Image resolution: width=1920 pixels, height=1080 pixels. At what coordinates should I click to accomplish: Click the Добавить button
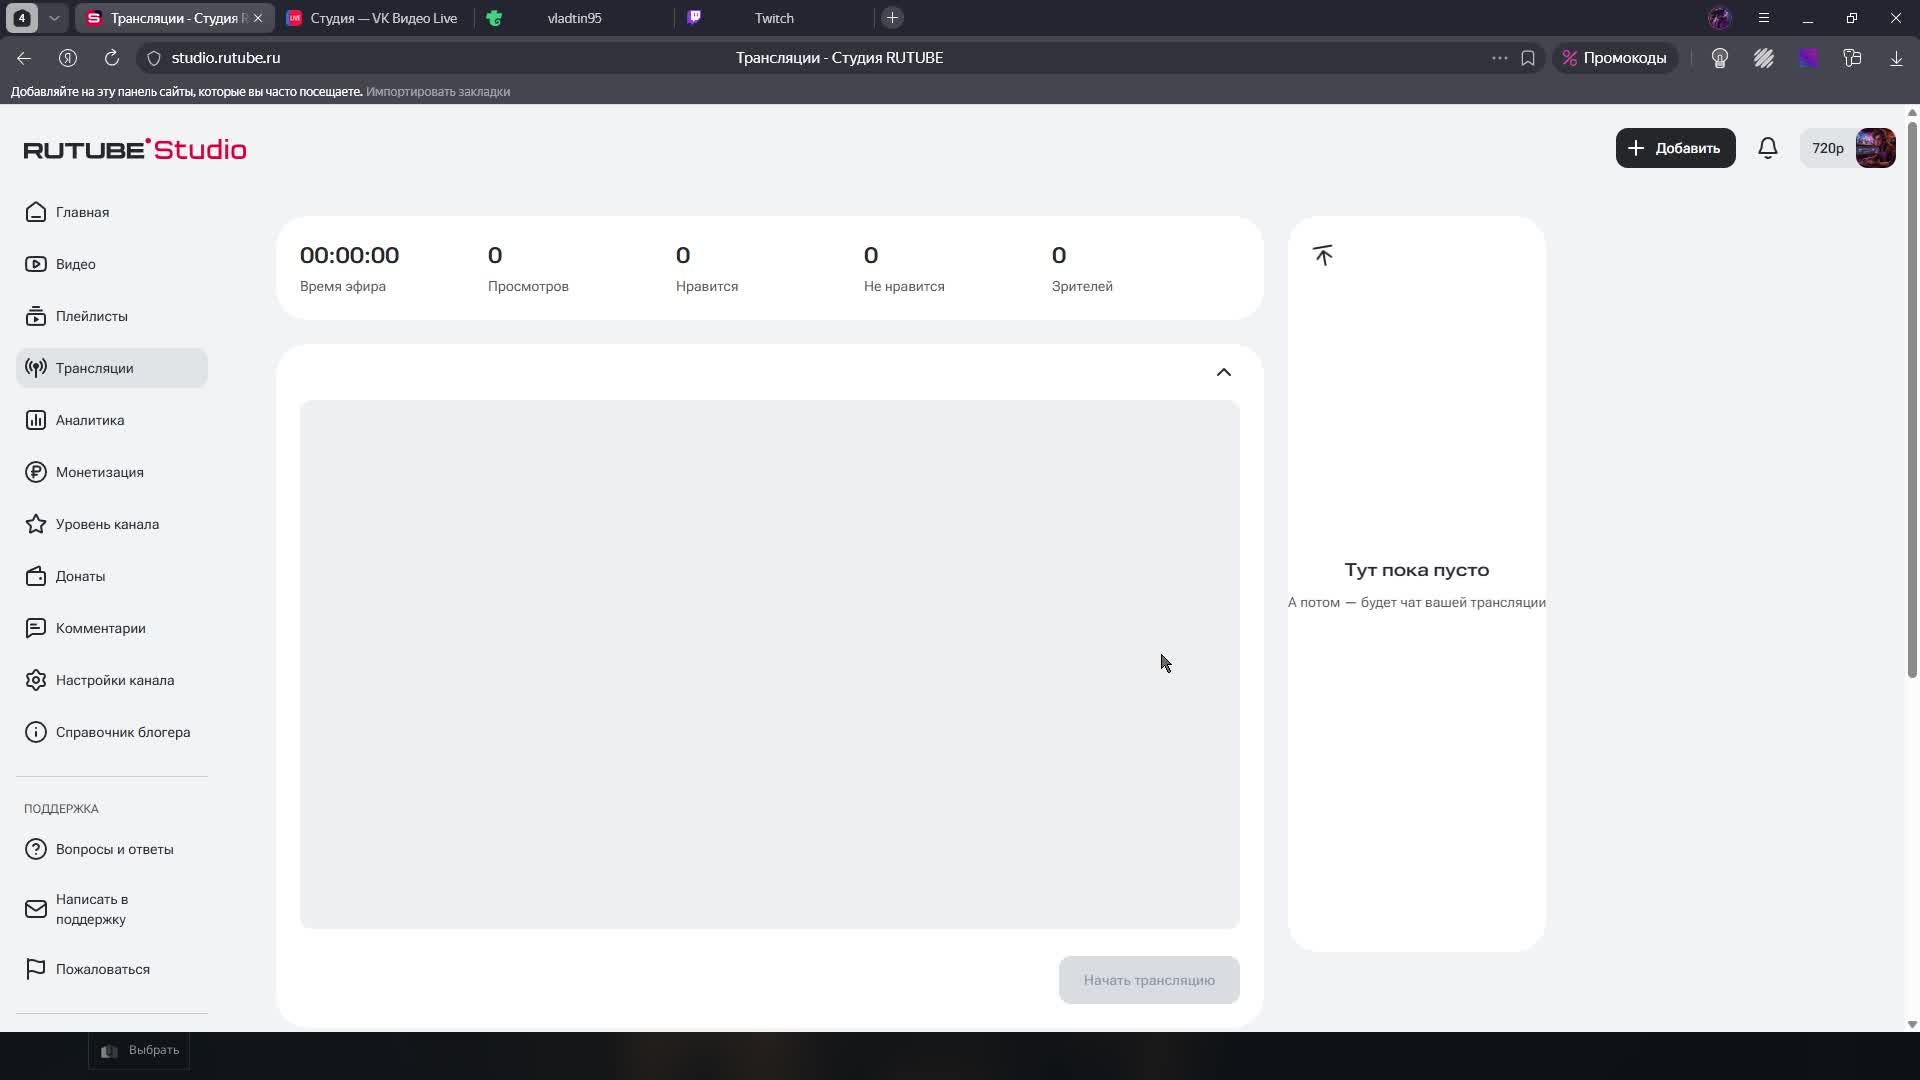click(x=1675, y=148)
